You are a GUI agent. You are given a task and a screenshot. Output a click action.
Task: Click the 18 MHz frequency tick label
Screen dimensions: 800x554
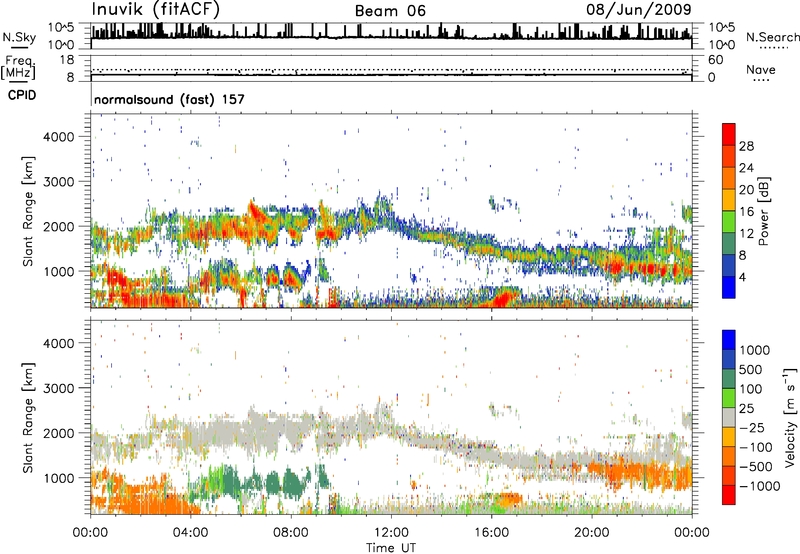click(x=67, y=60)
